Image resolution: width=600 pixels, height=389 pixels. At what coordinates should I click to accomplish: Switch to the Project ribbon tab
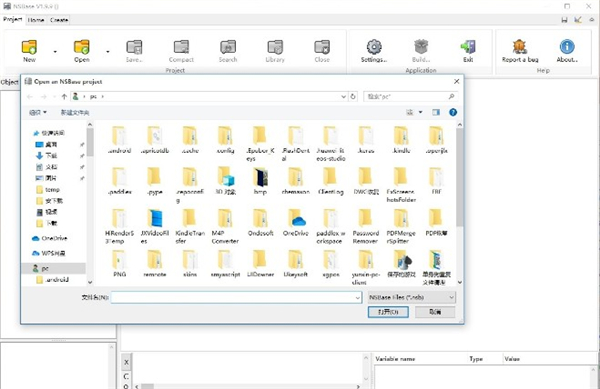(x=13, y=19)
